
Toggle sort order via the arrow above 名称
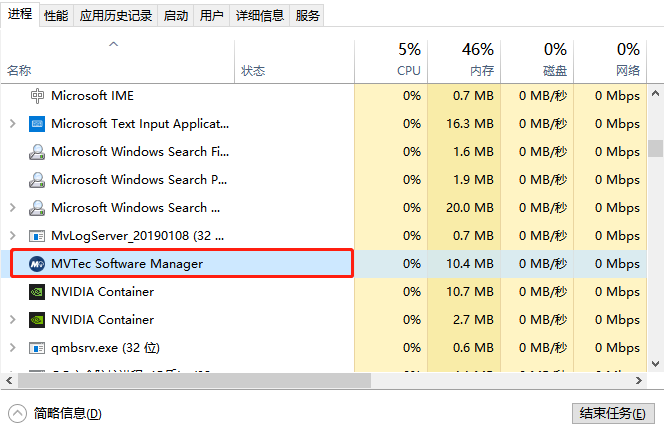(x=113, y=44)
